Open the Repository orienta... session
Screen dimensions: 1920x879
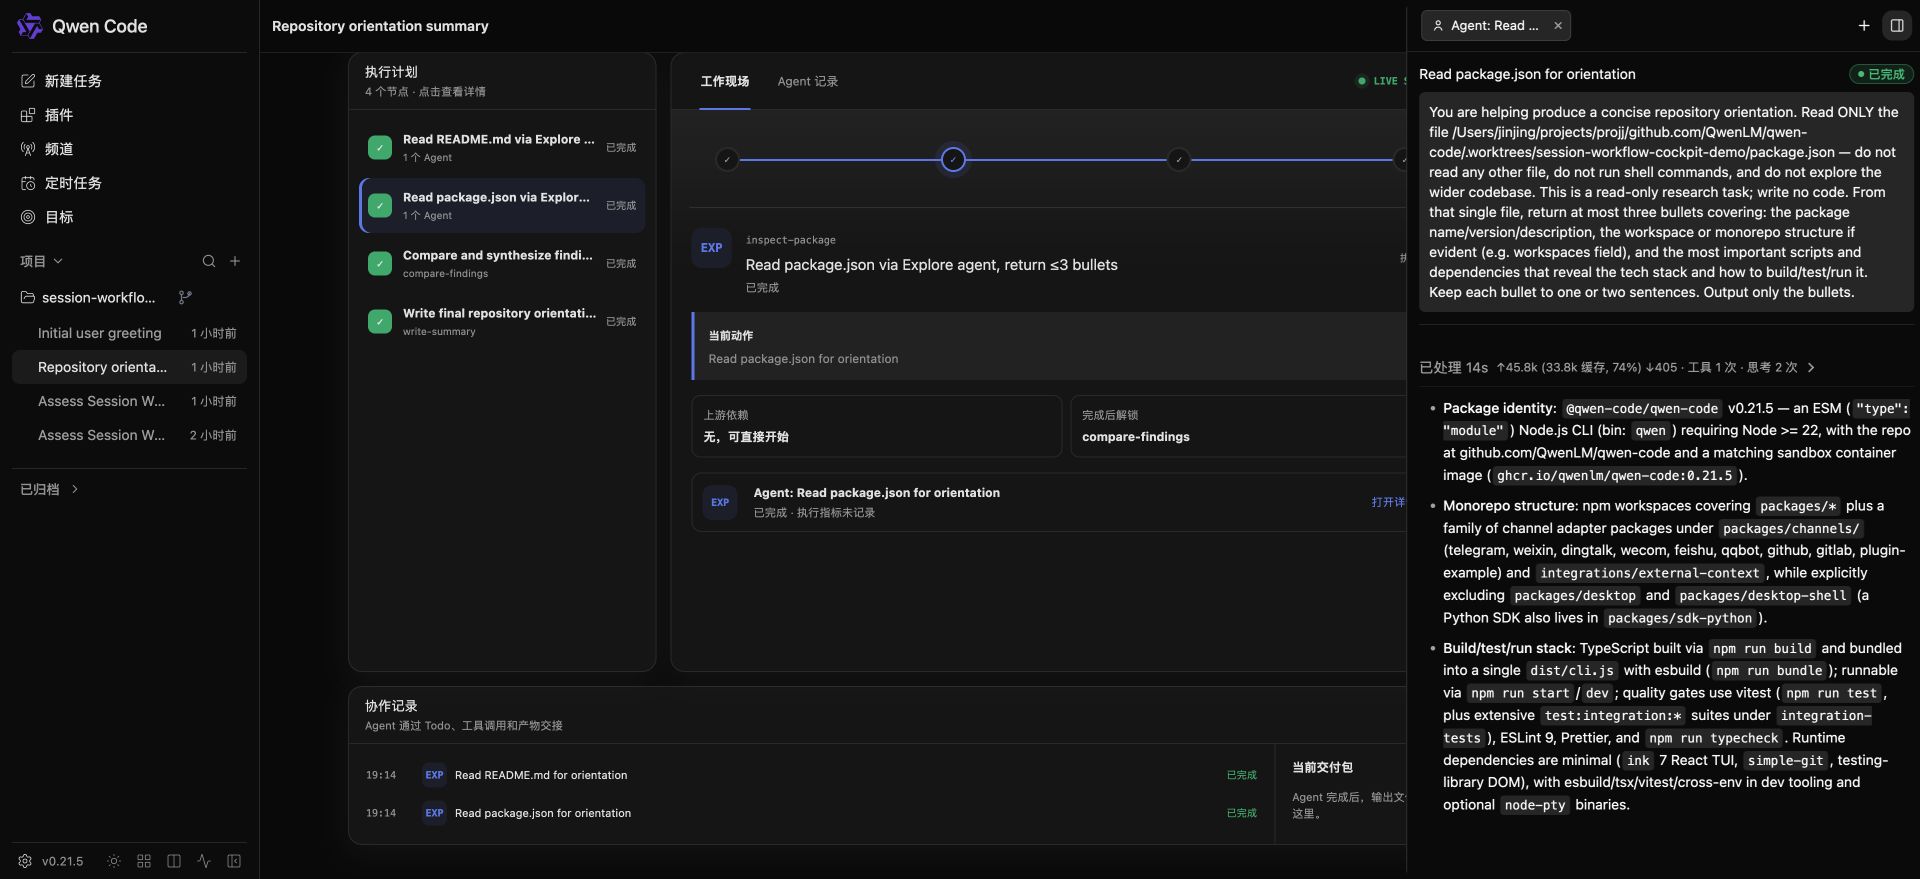point(129,367)
